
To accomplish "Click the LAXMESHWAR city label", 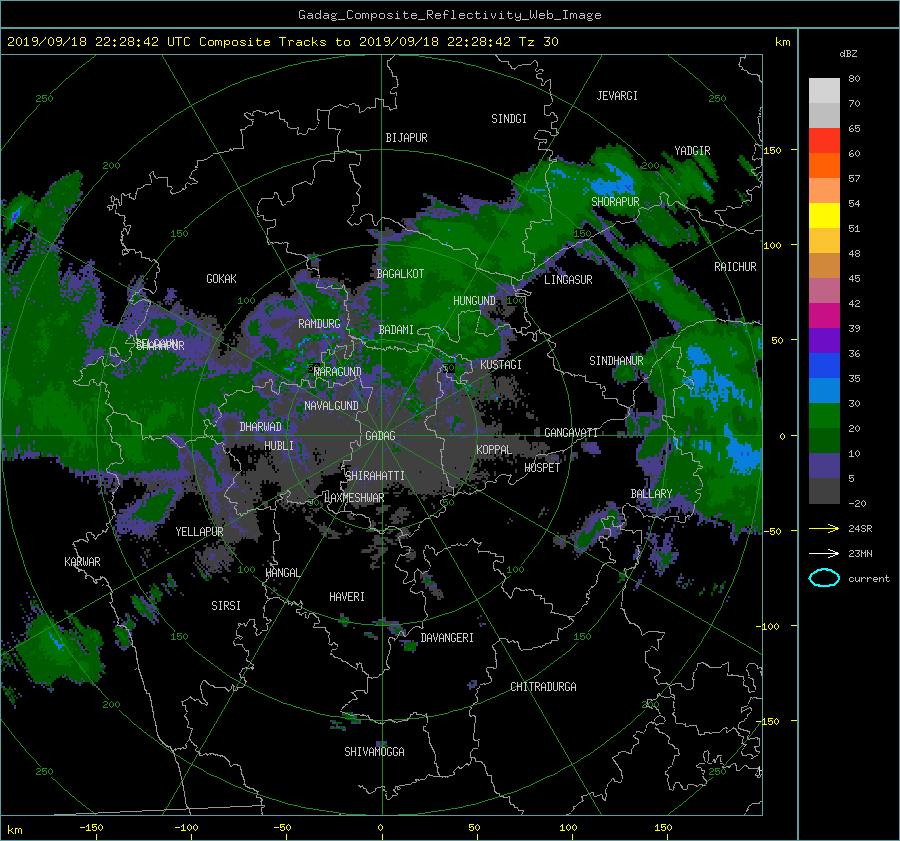I will point(354,498).
